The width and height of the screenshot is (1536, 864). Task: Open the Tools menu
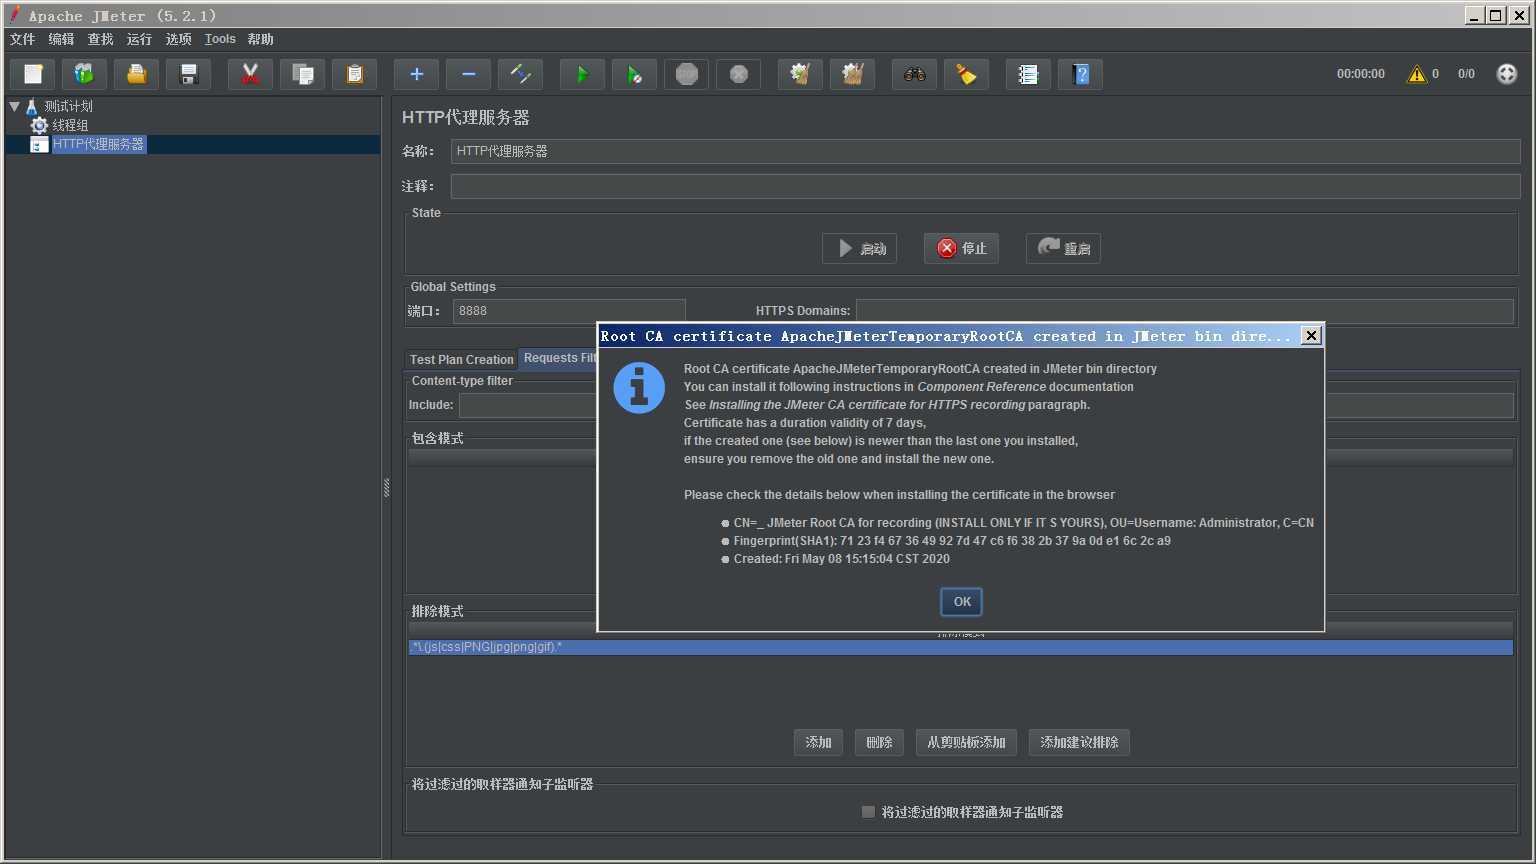click(220, 39)
